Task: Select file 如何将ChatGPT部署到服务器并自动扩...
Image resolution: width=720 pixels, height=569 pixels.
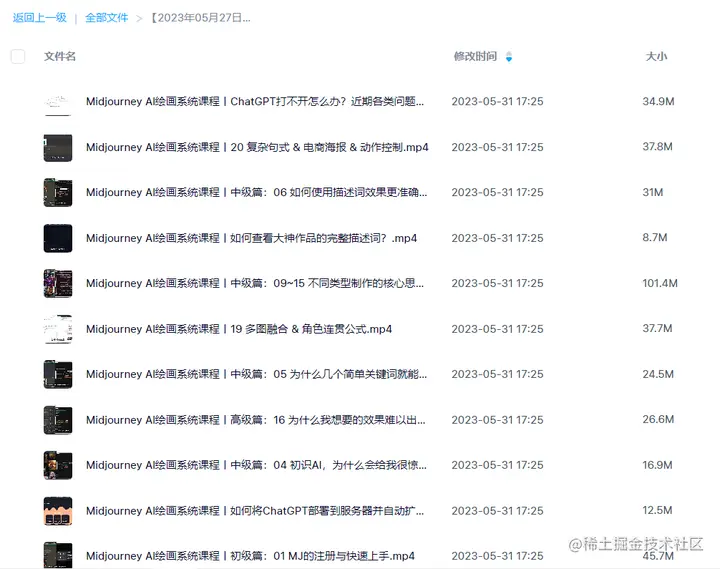Action: click(x=255, y=511)
